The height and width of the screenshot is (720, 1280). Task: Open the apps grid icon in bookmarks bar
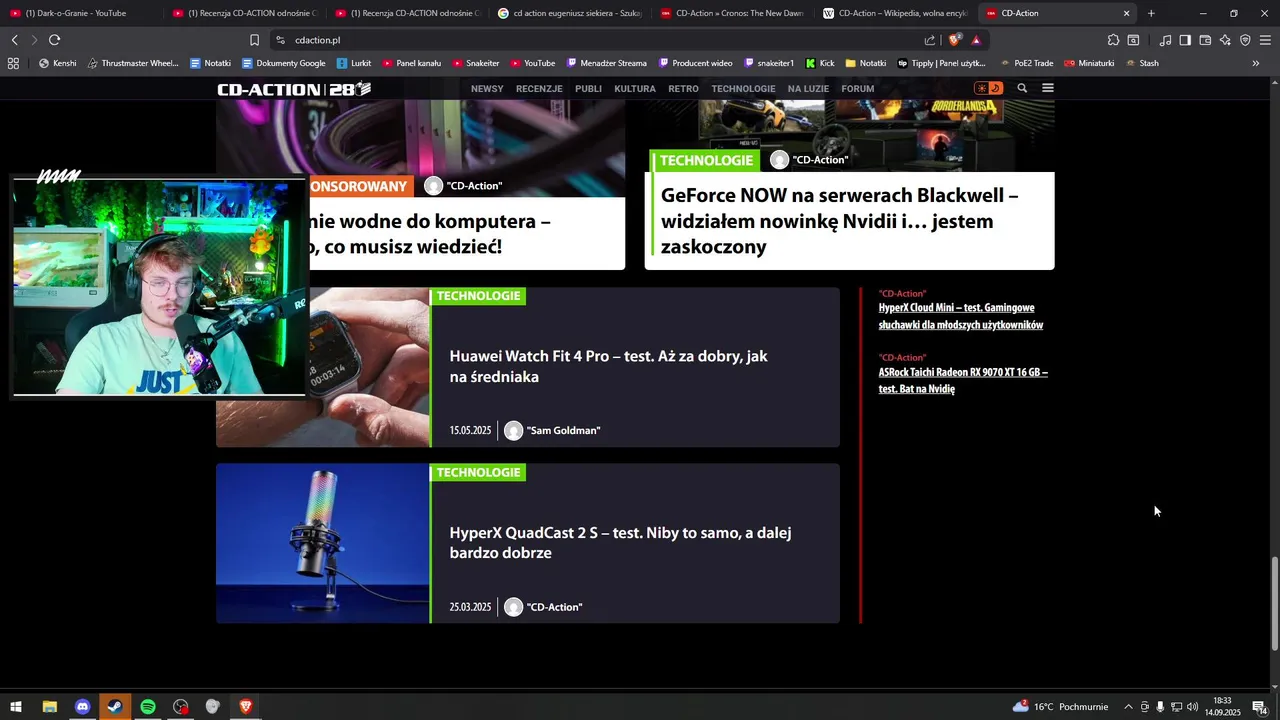tap(13, 63)
